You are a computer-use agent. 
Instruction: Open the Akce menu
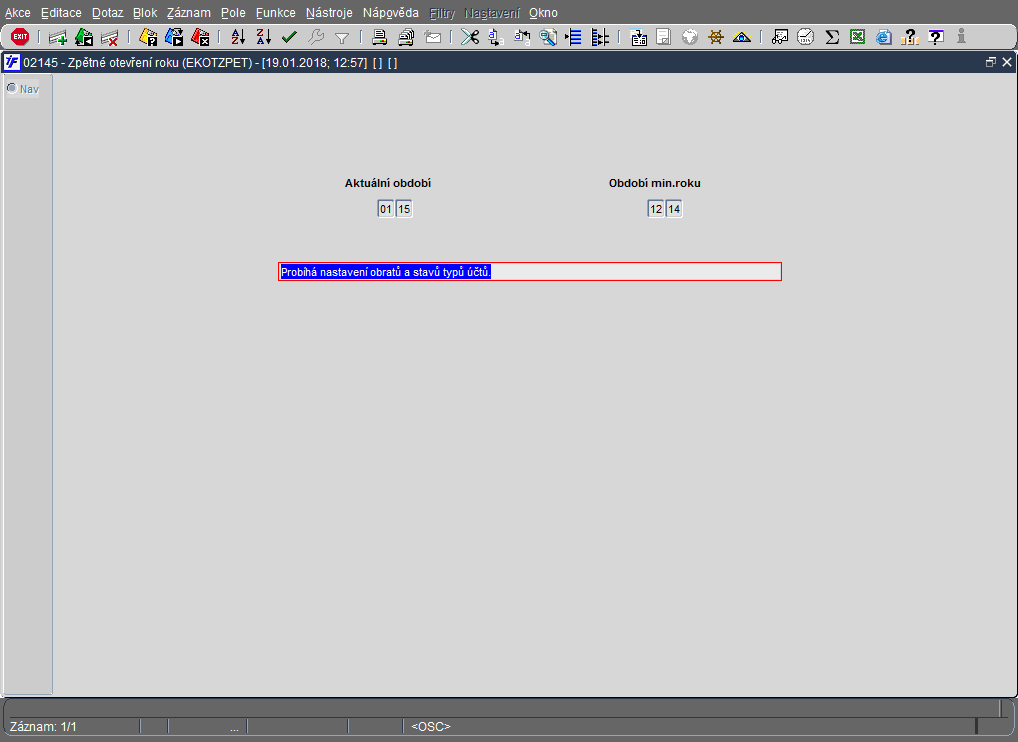click(18, 13)
